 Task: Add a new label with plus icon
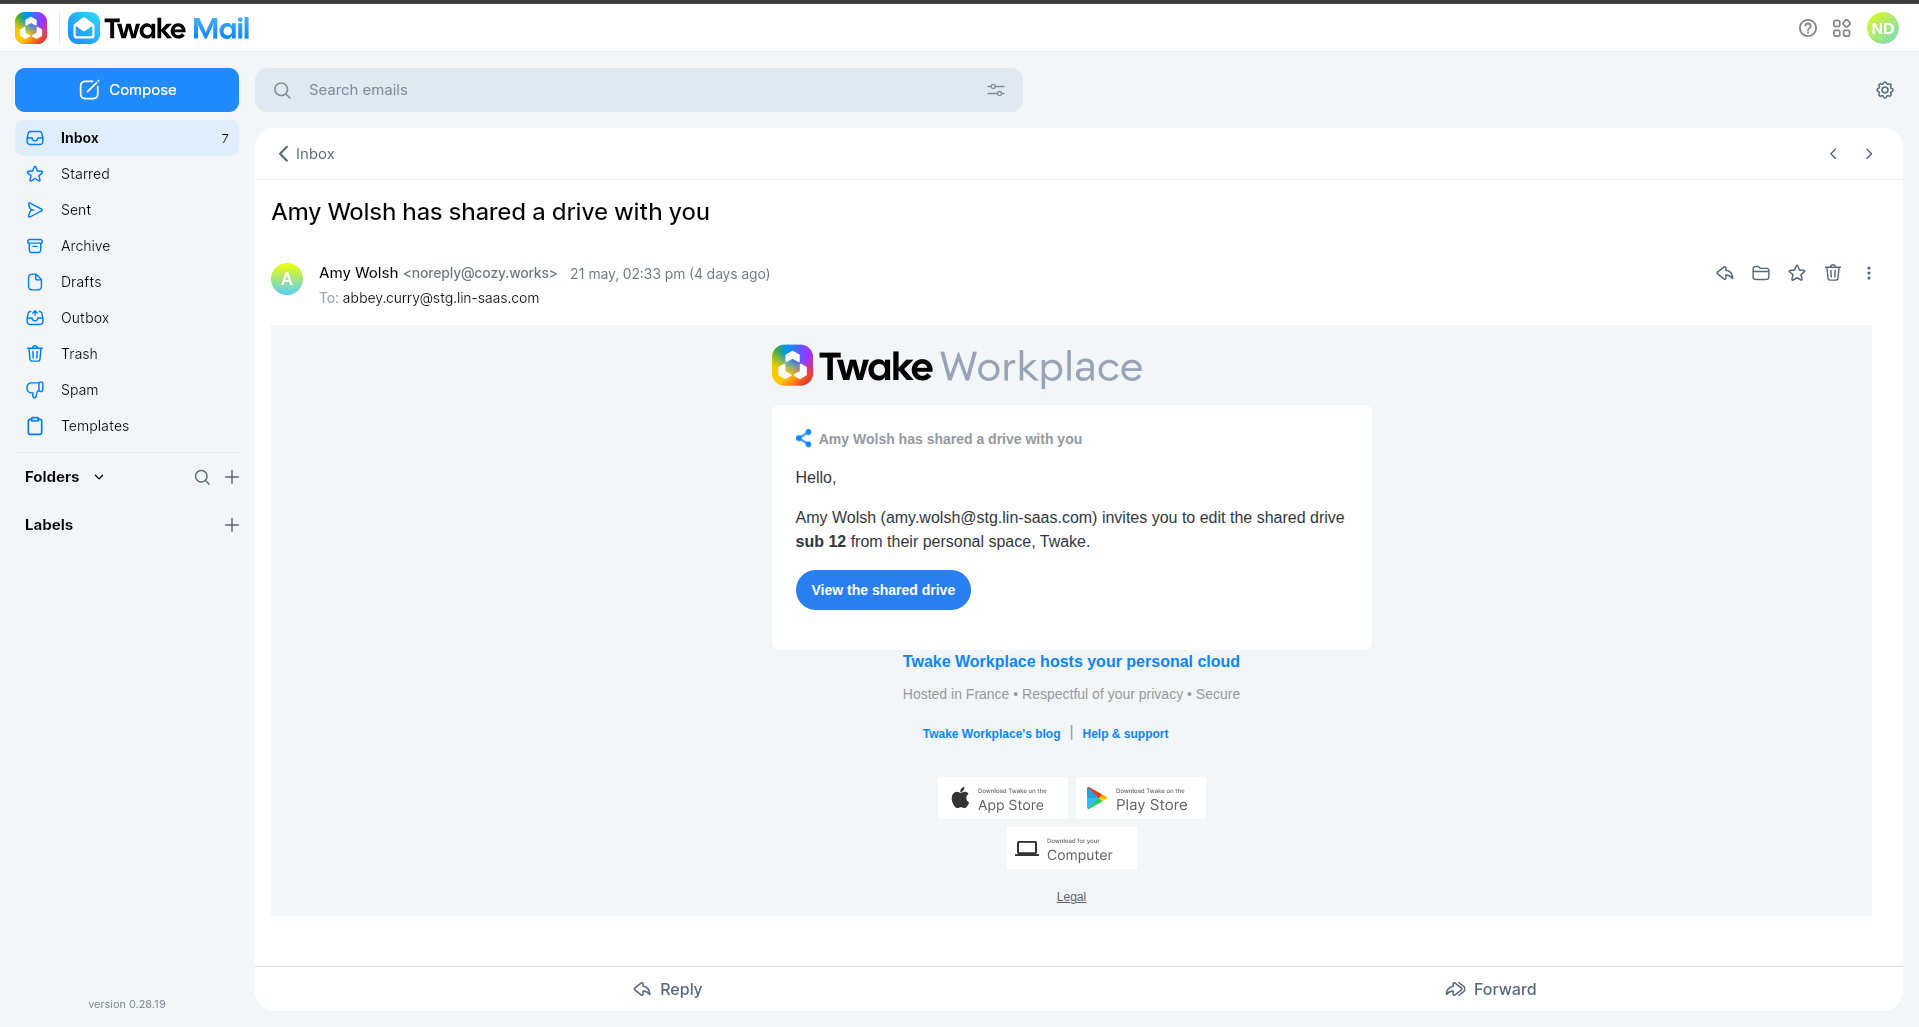click(x=232, y=525)
